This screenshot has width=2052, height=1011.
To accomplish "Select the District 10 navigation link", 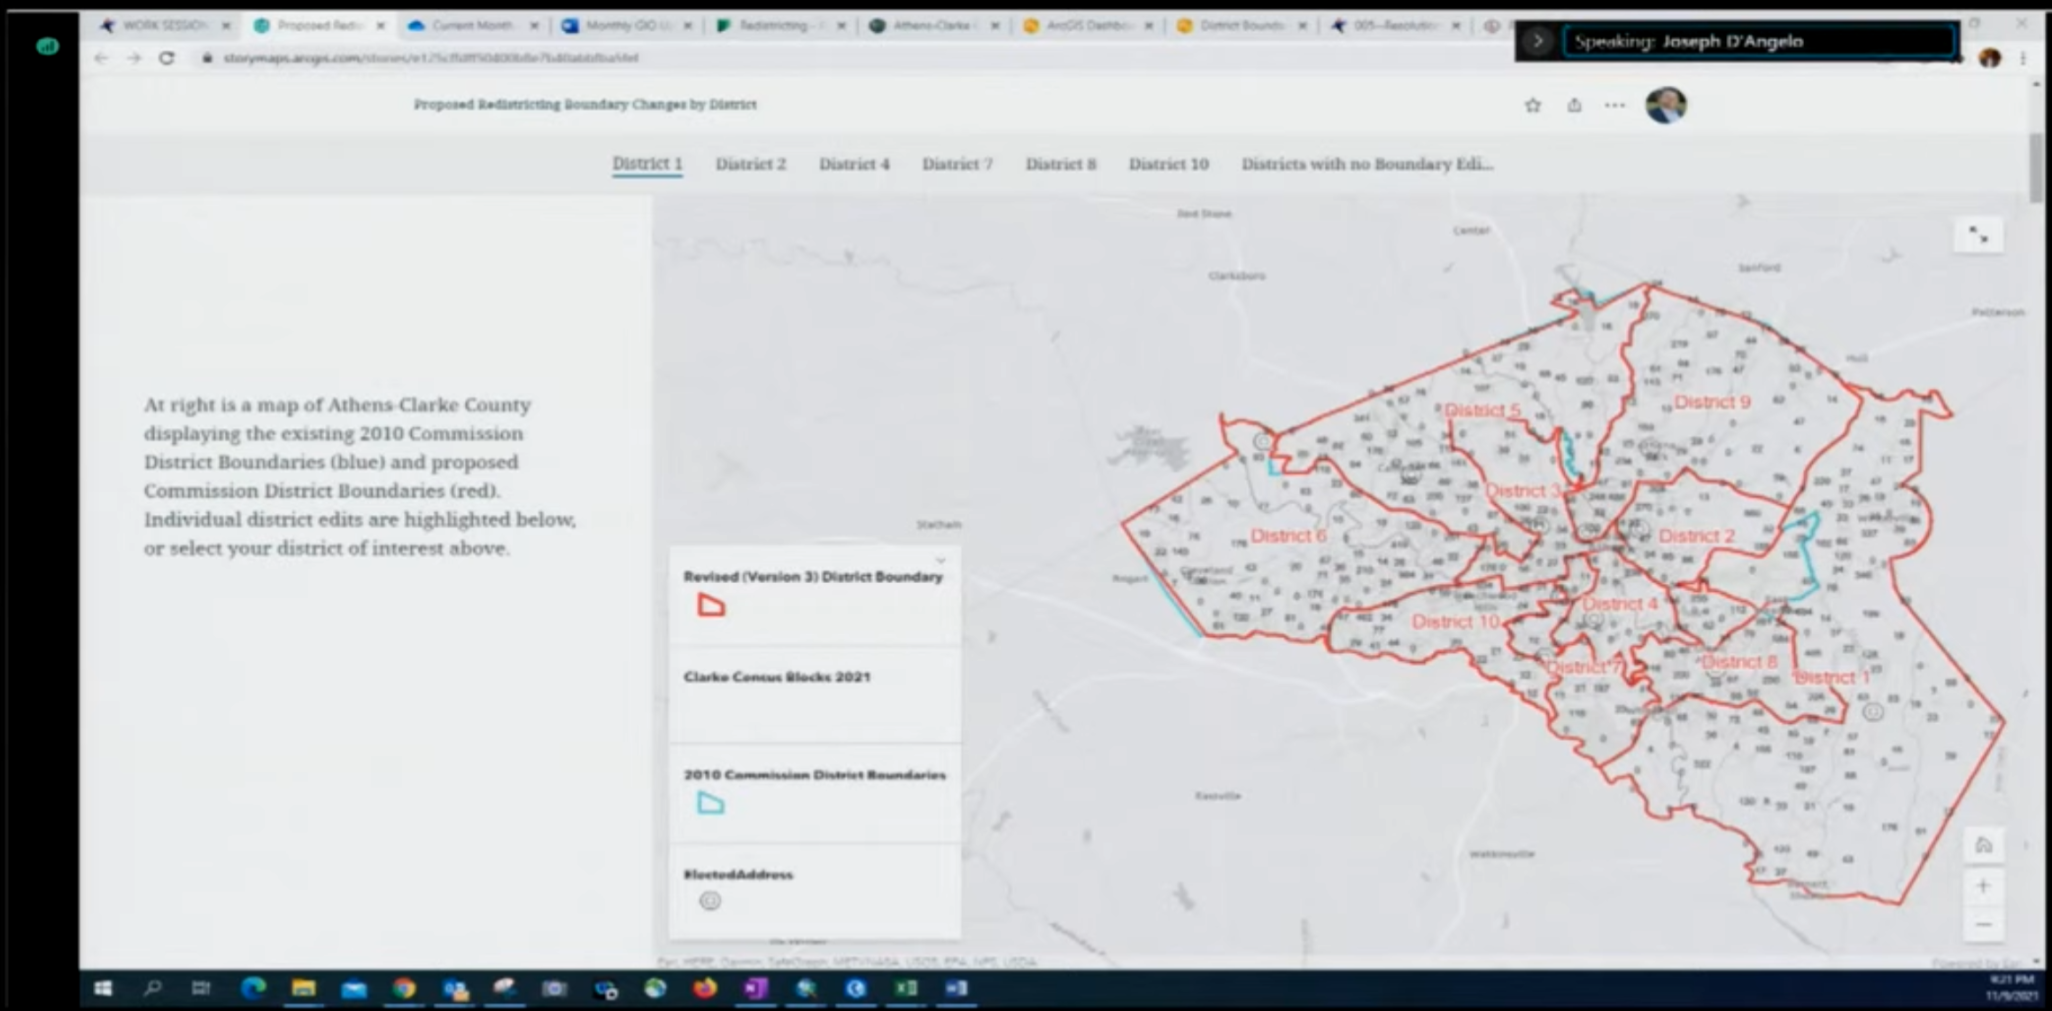I will point(1168,164).
